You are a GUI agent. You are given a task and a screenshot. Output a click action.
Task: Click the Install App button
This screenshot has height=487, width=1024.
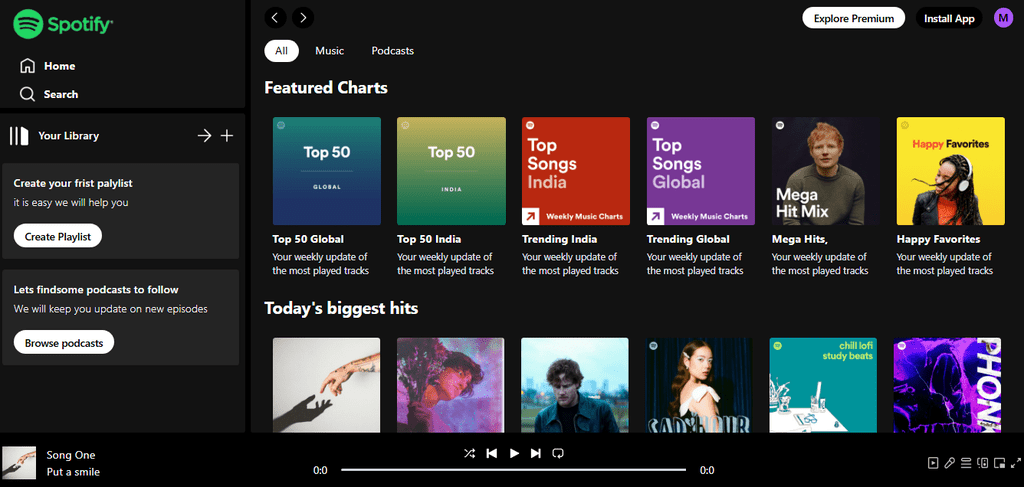click(949, 18)
